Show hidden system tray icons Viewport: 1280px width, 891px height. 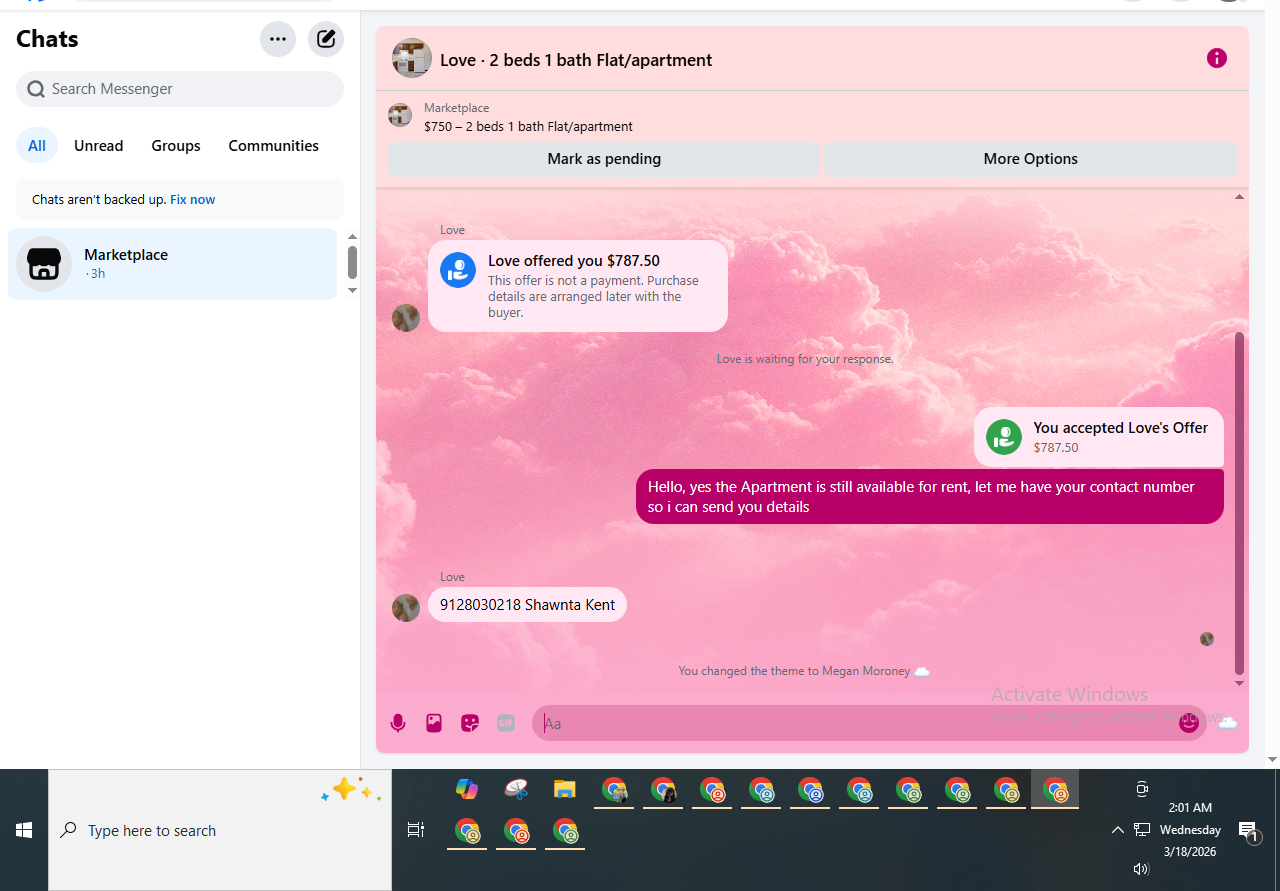1118,830
